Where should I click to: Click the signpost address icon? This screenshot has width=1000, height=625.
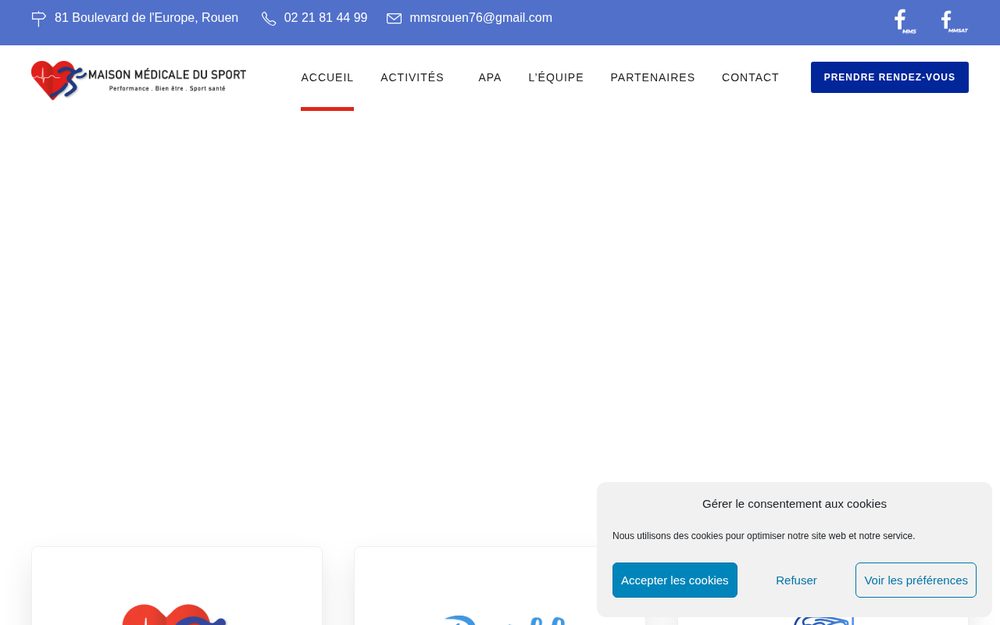coord(39,19)
